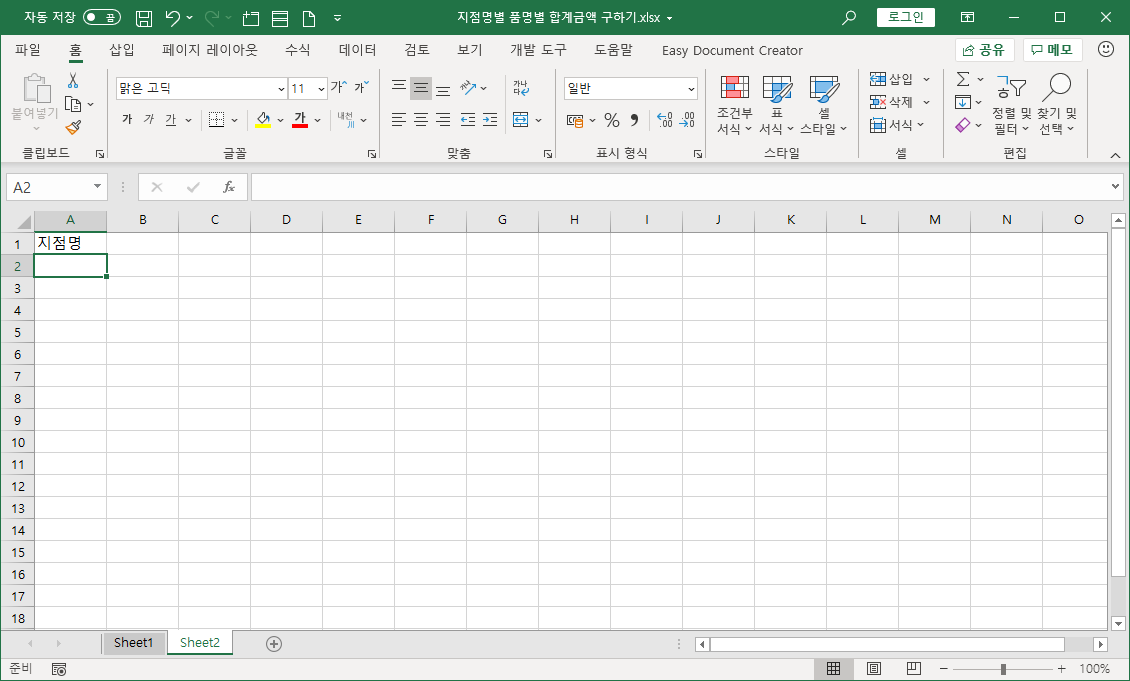Open the Formulas (수식) tab
Viewport: 1130px width, 681px height.
[x=298, y=50]
